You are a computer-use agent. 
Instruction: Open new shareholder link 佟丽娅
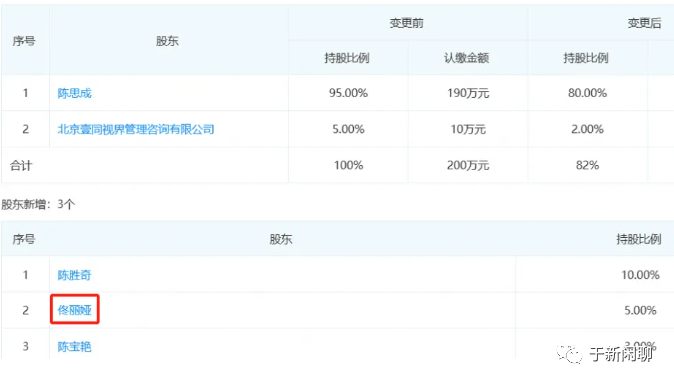[74, 310]
